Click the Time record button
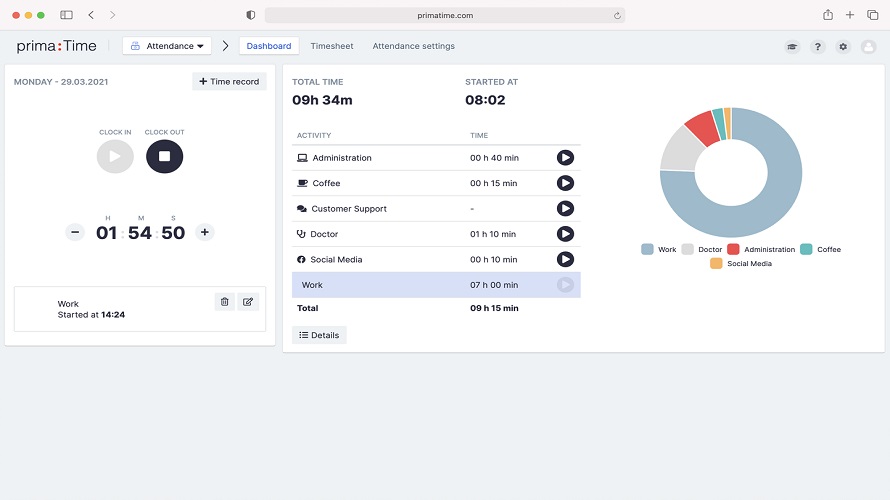890x500 pixels. (x=229, y=82)
